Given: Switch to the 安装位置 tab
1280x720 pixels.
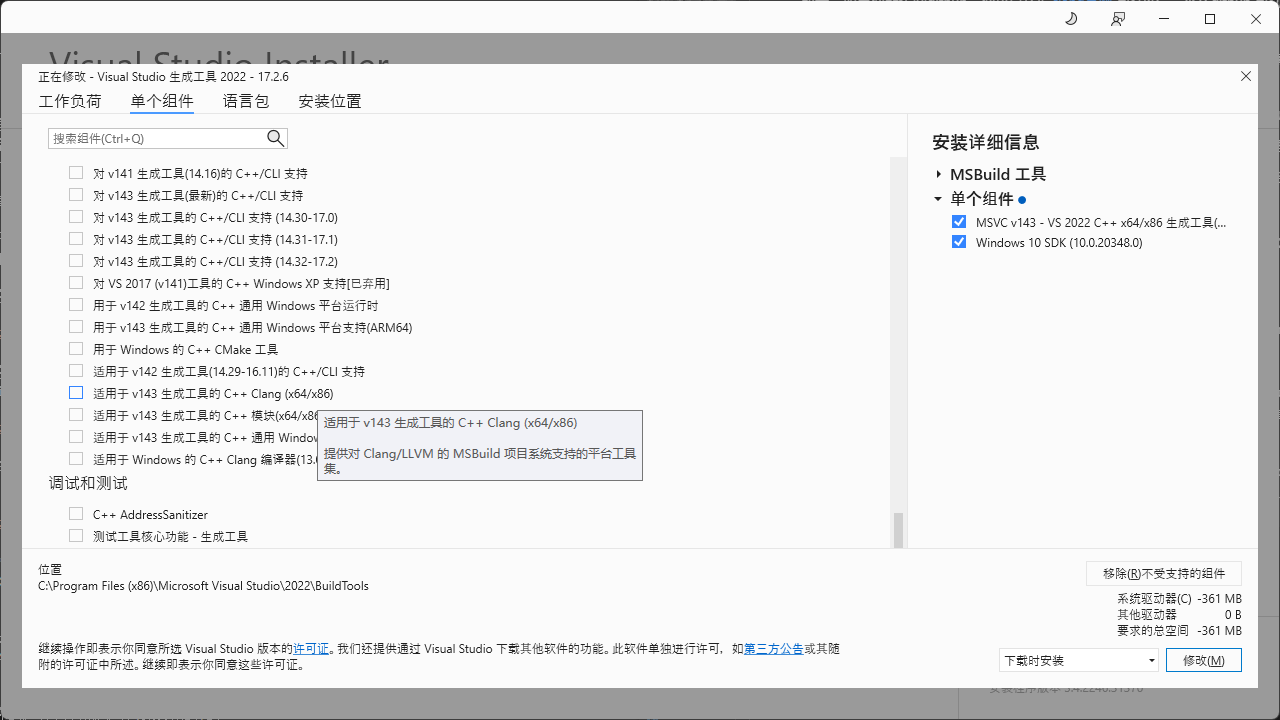Looking at the screenshot, I should click(x=330, y=101).
